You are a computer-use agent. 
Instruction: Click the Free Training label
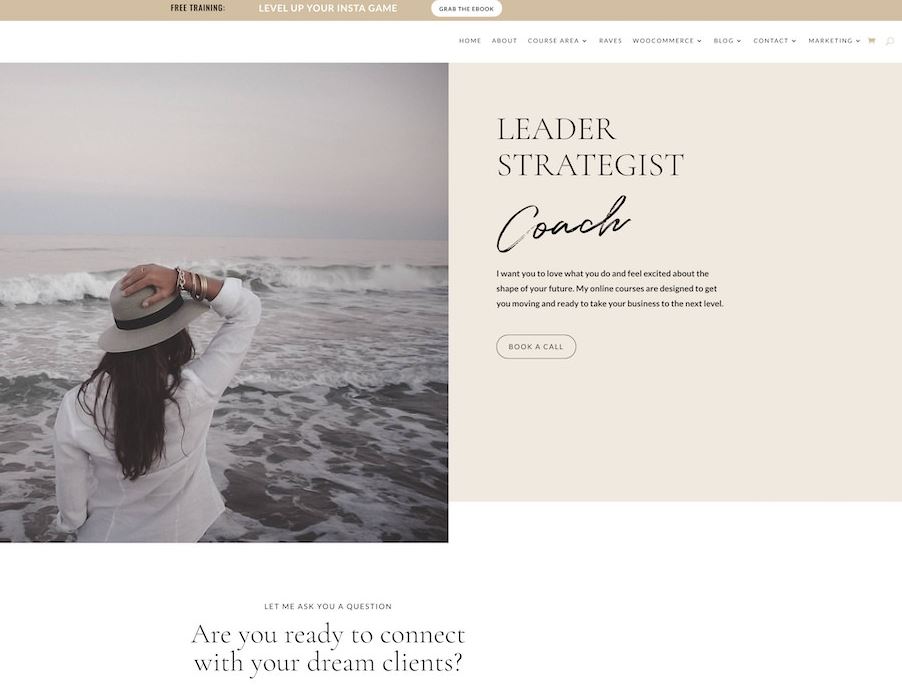(x=198, y=8)
